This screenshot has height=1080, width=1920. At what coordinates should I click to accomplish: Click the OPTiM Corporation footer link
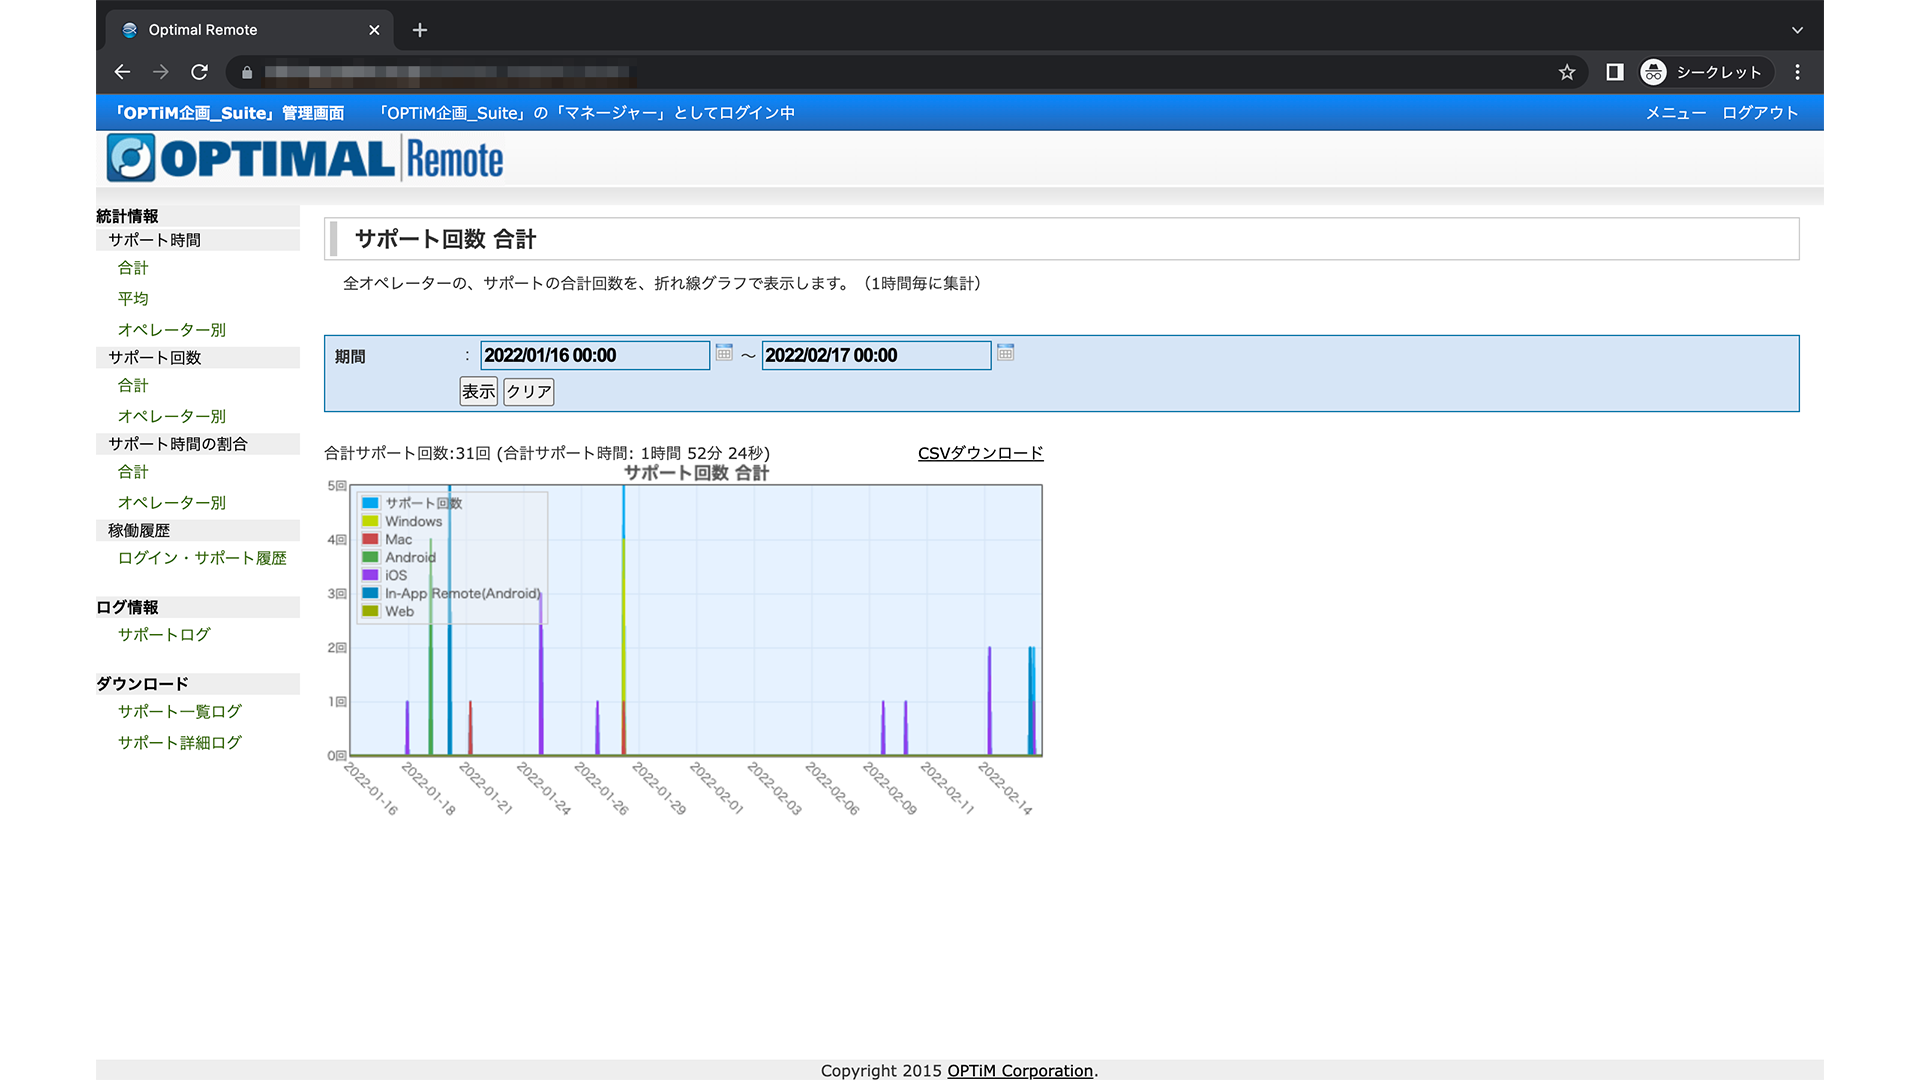(x=1020, y=1071)
